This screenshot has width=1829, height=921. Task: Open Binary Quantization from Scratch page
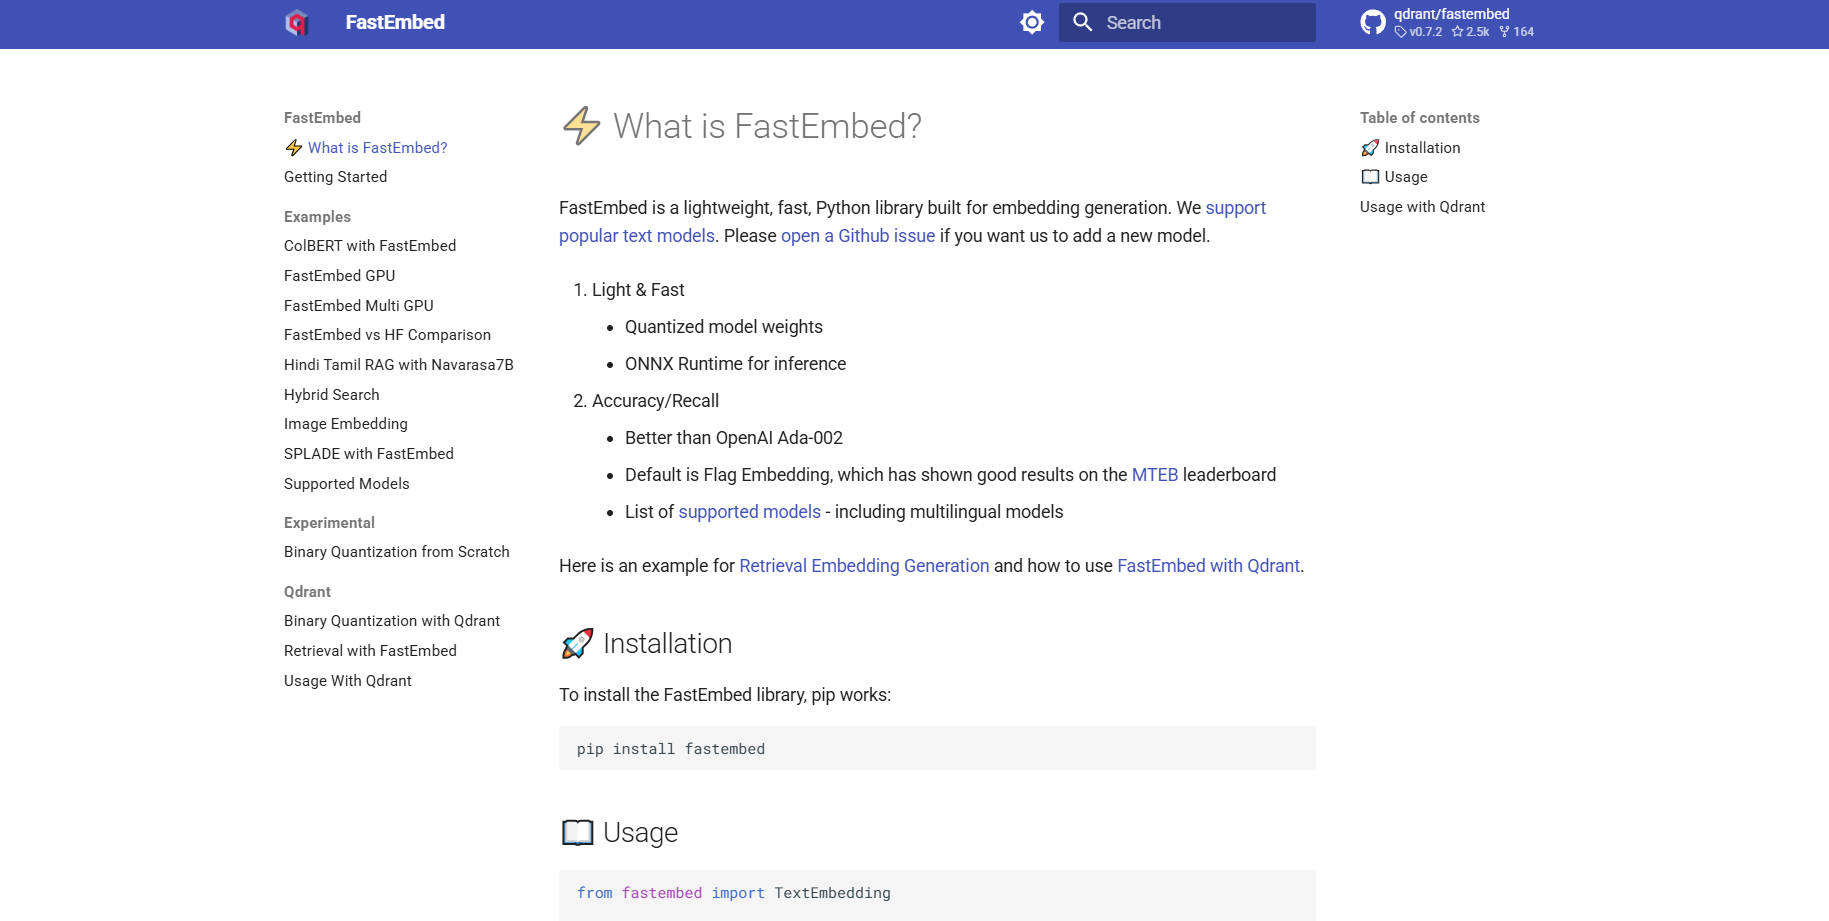tap(397, 552)
